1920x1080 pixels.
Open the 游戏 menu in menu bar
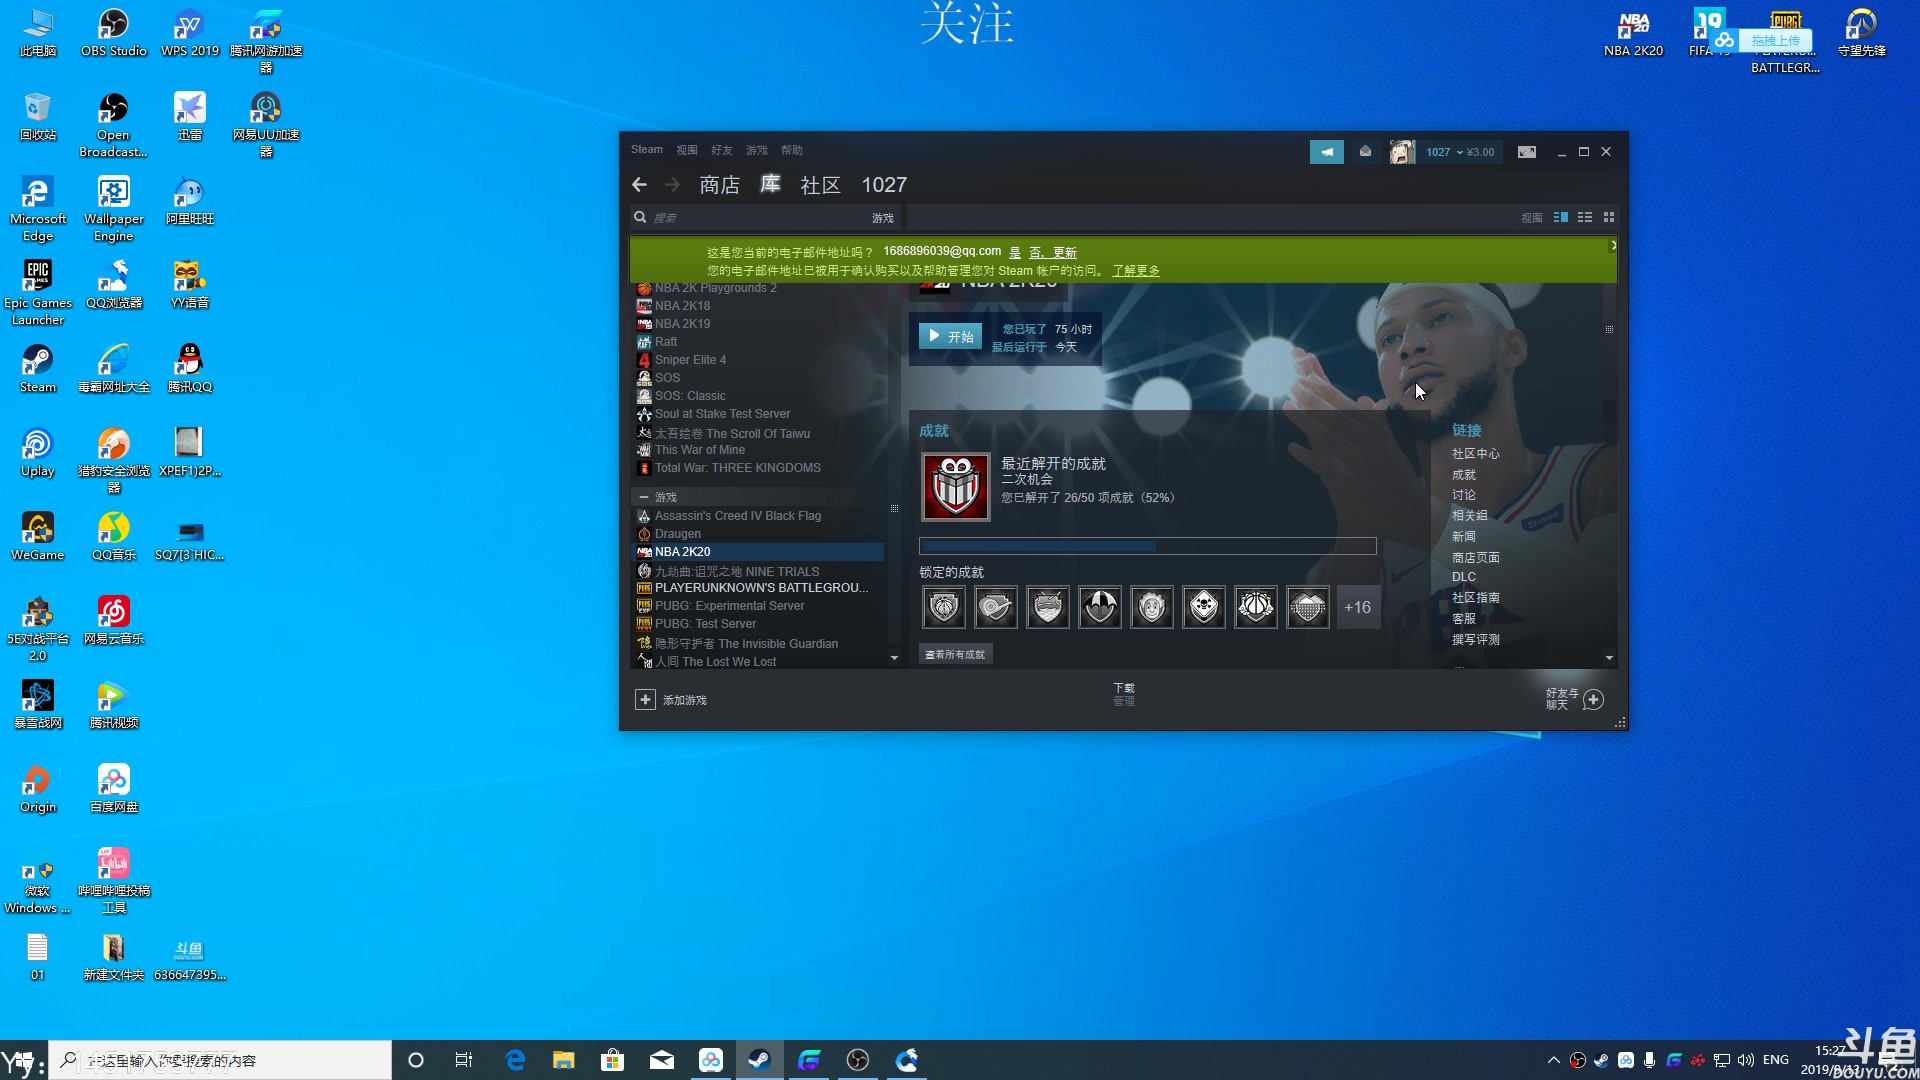point(757,150)
